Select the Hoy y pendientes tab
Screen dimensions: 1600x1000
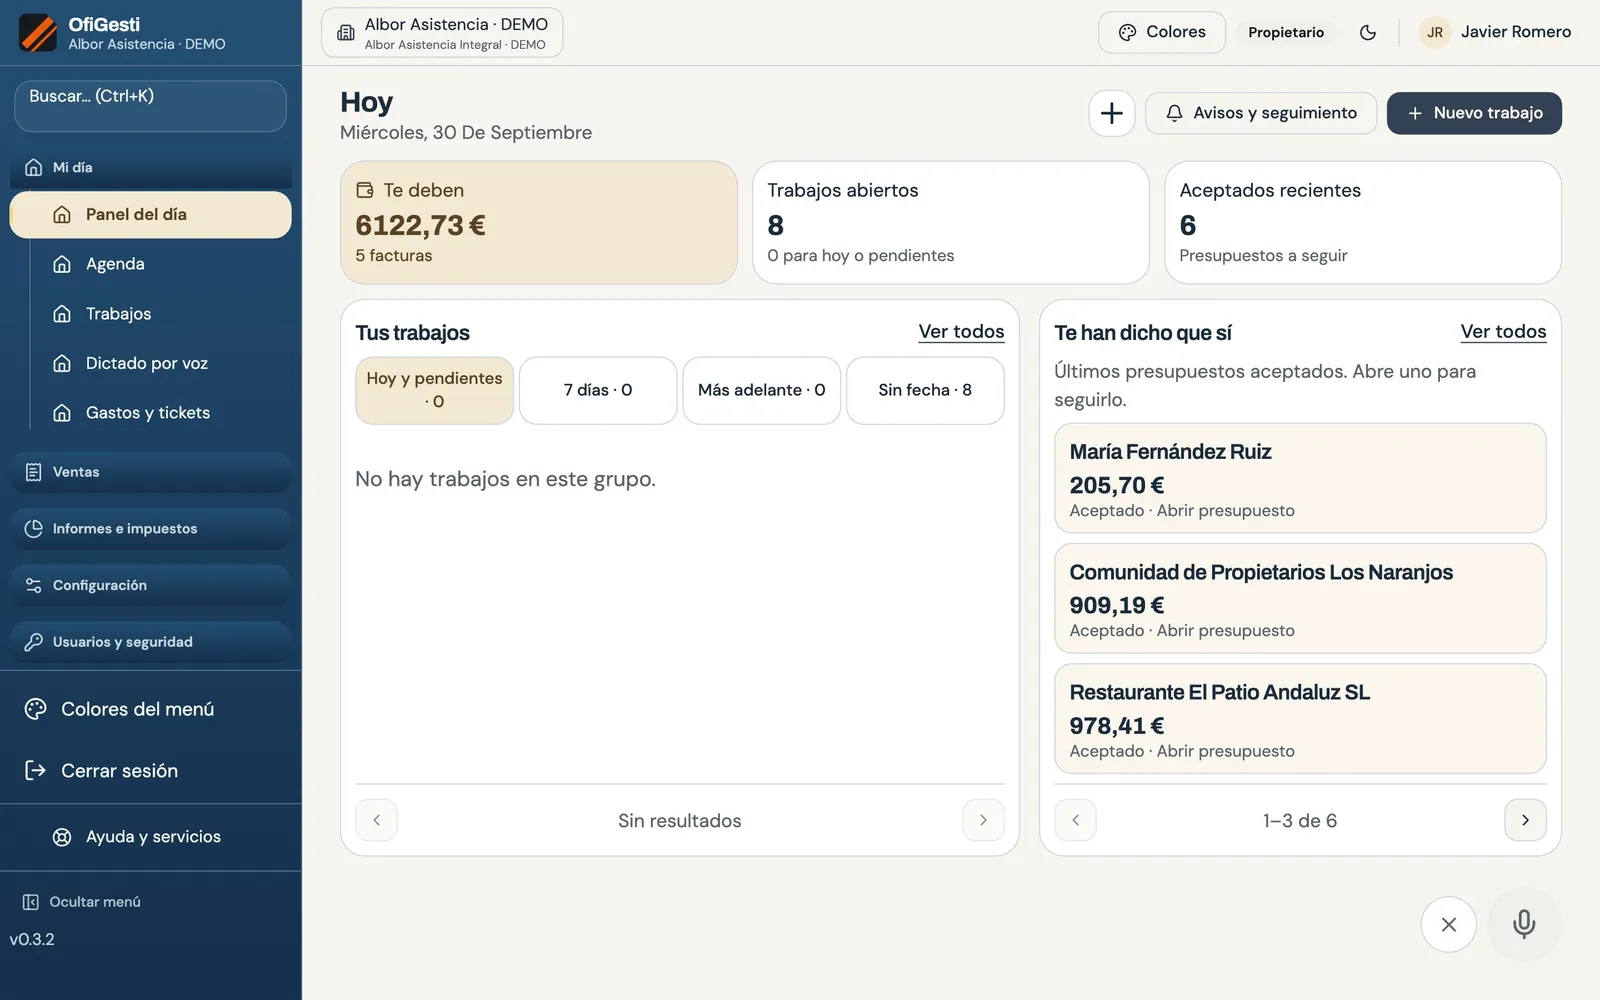[x=434, y=390]
